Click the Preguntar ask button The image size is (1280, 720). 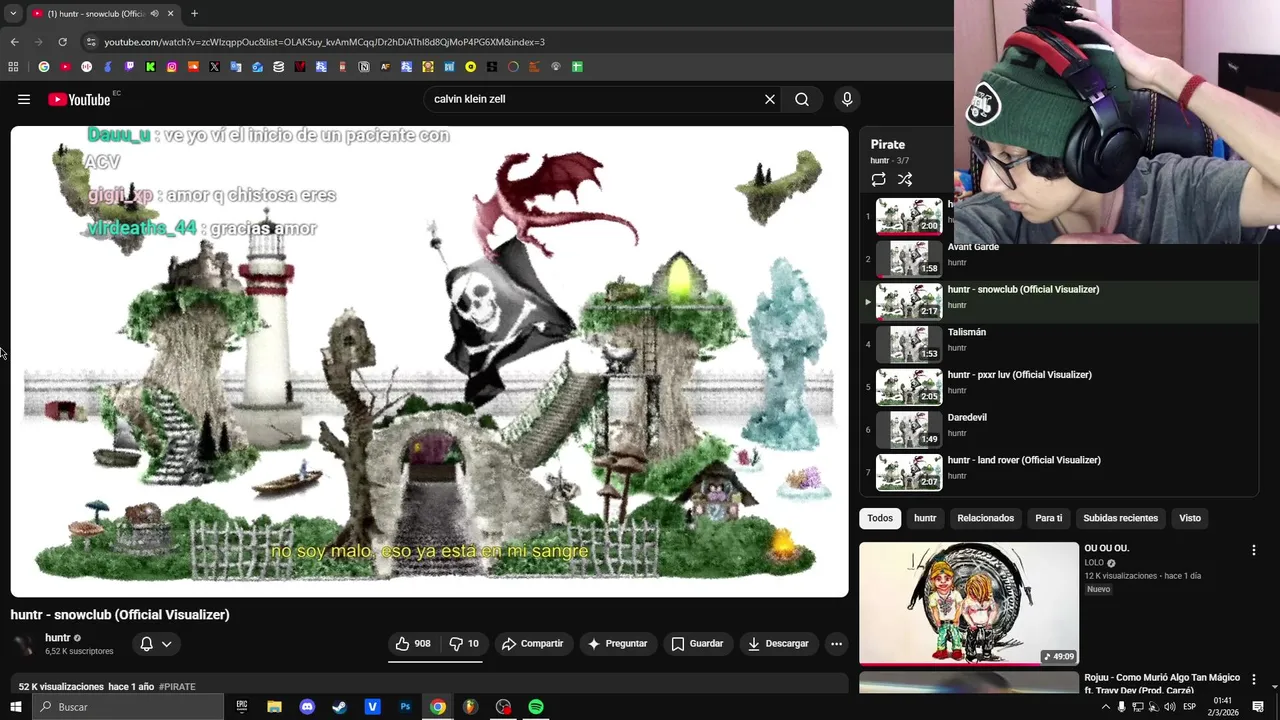(617, 643)
